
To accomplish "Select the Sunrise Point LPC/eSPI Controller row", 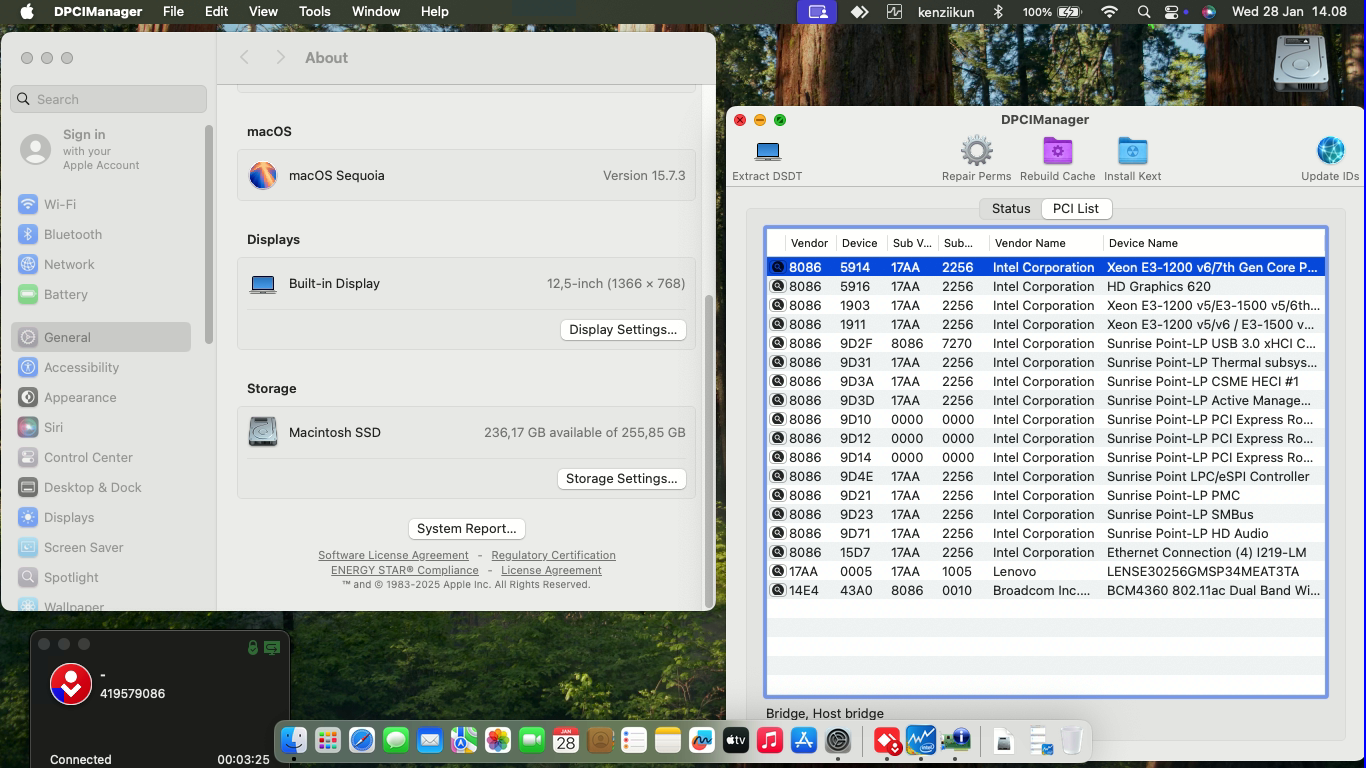I will click(1046, 476).
